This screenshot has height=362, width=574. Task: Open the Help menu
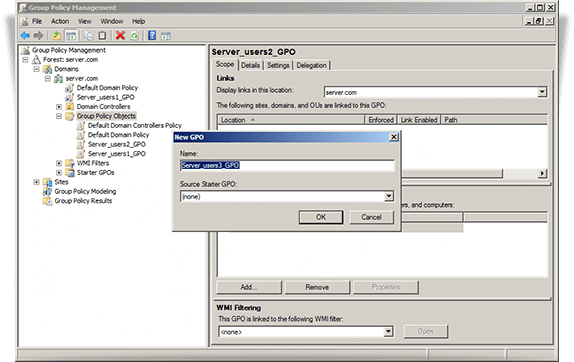[138, 21]
